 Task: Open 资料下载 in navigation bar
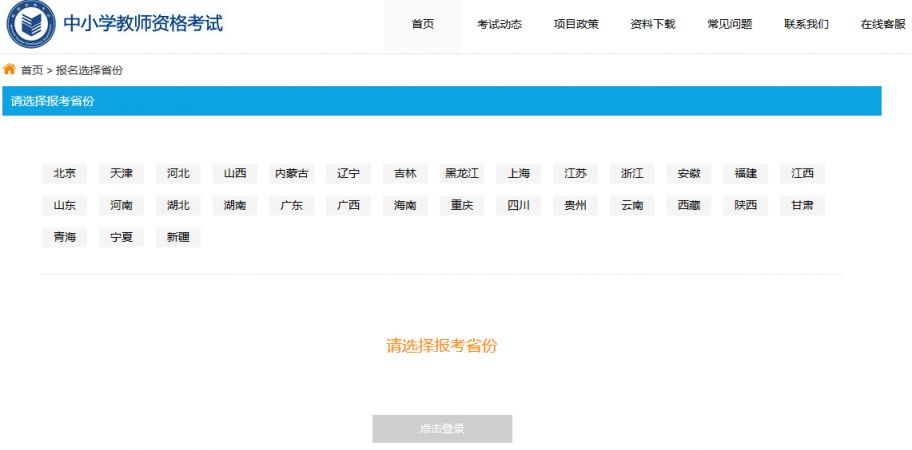click(653, 24)
